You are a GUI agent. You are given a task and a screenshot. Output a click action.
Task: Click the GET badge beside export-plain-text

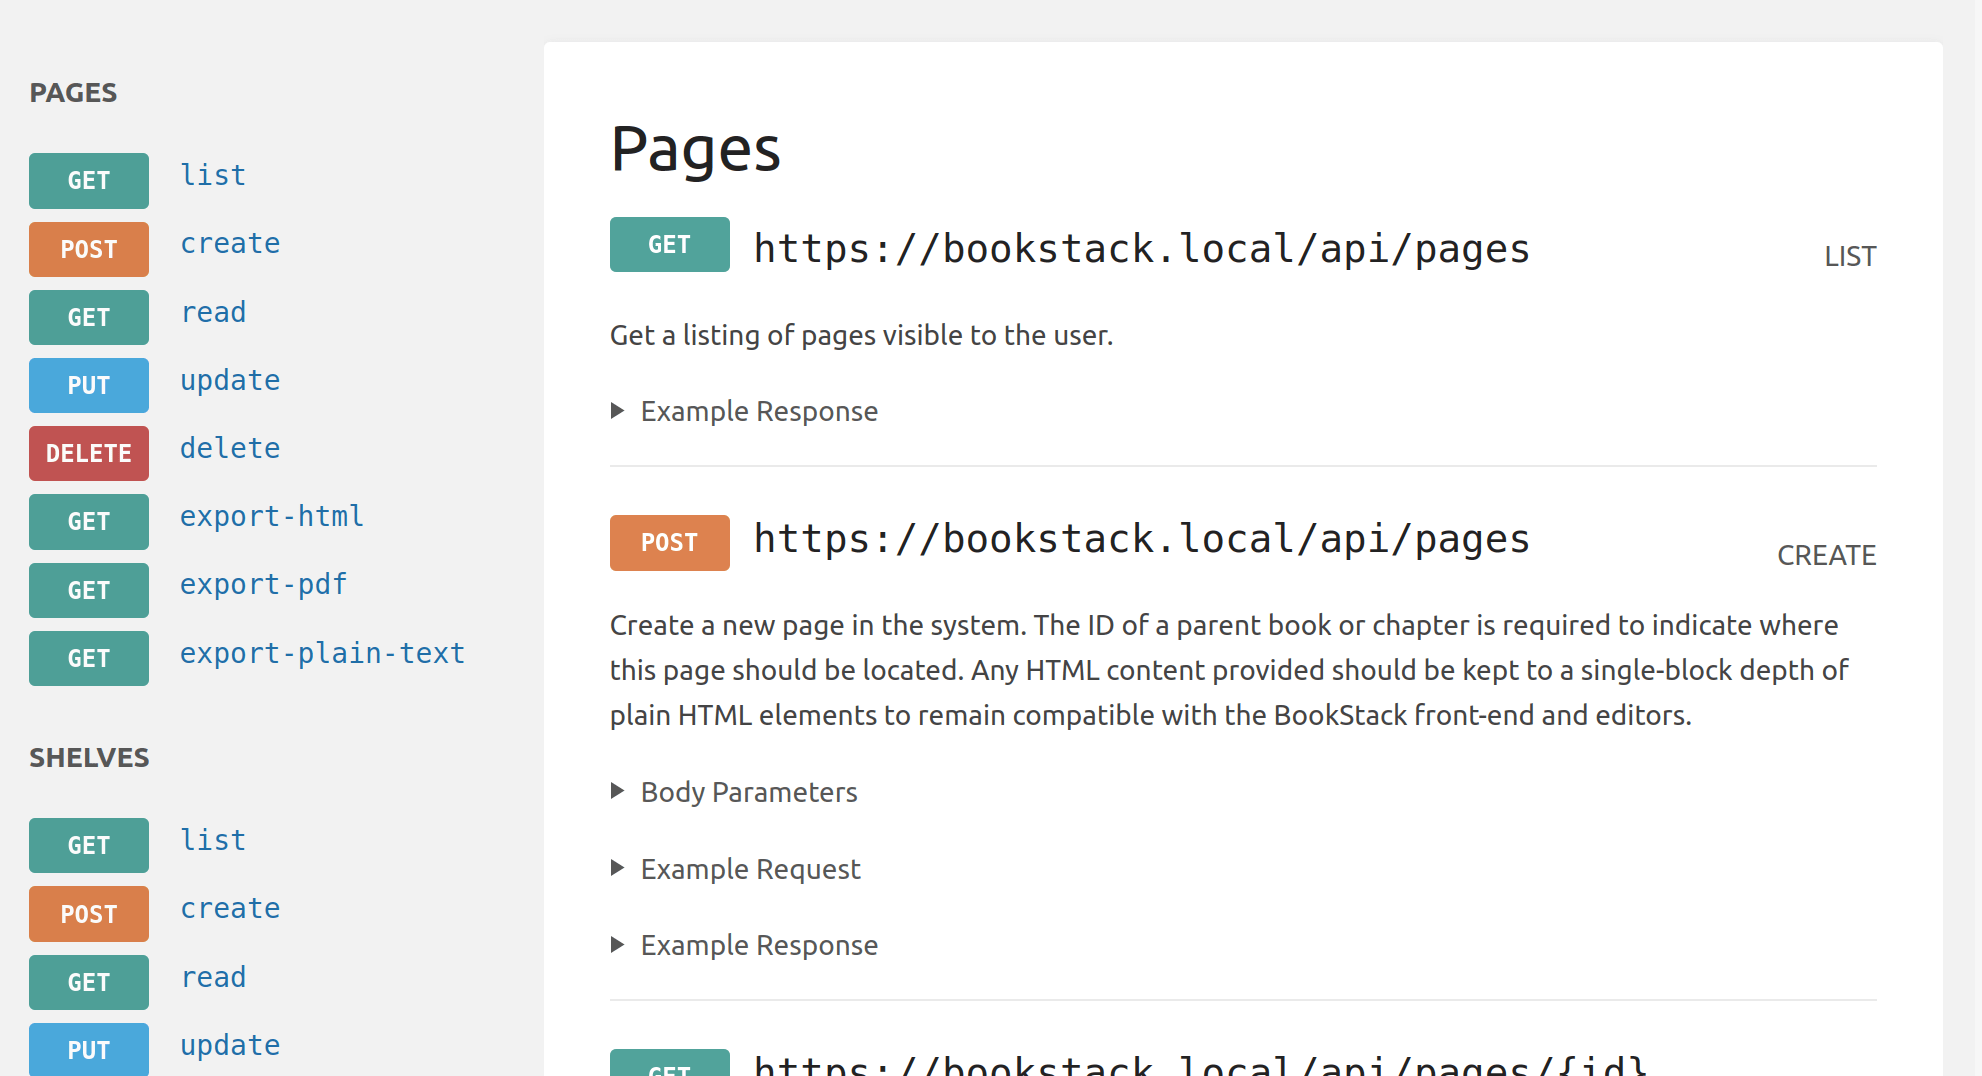(x=89, y=658)
